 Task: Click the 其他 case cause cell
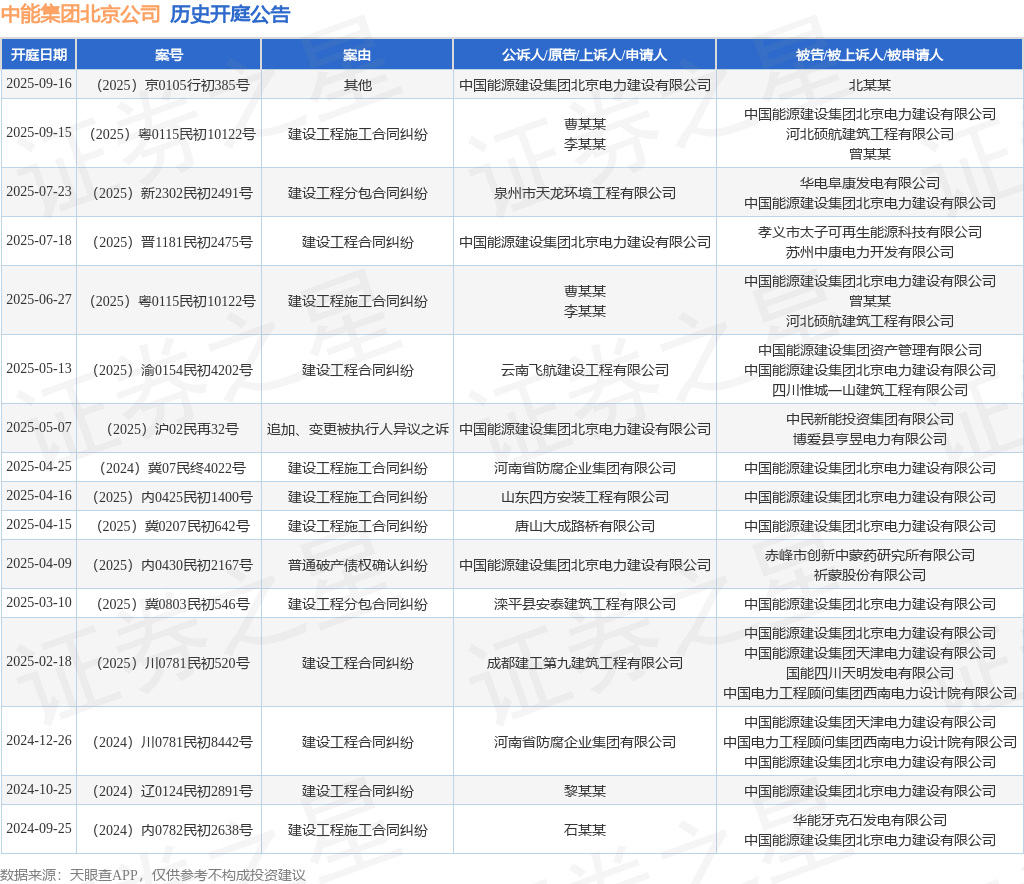pyautogui.click(x=357, y=85)
